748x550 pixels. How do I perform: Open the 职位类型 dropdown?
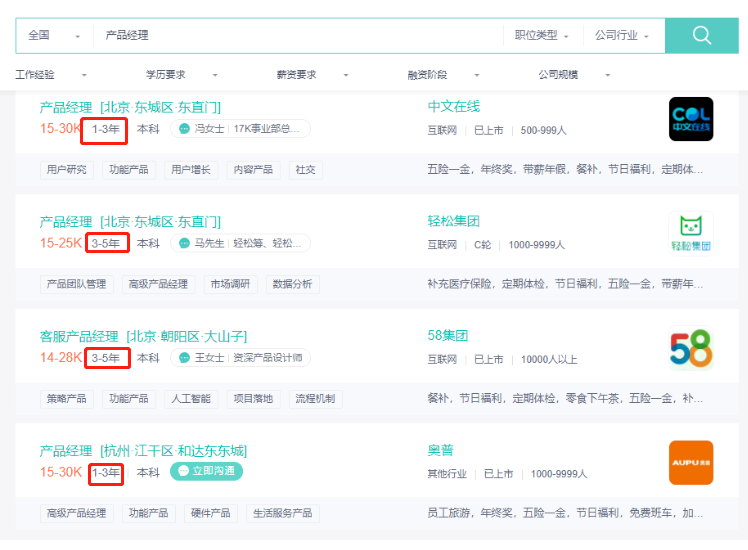pos(541,35)
